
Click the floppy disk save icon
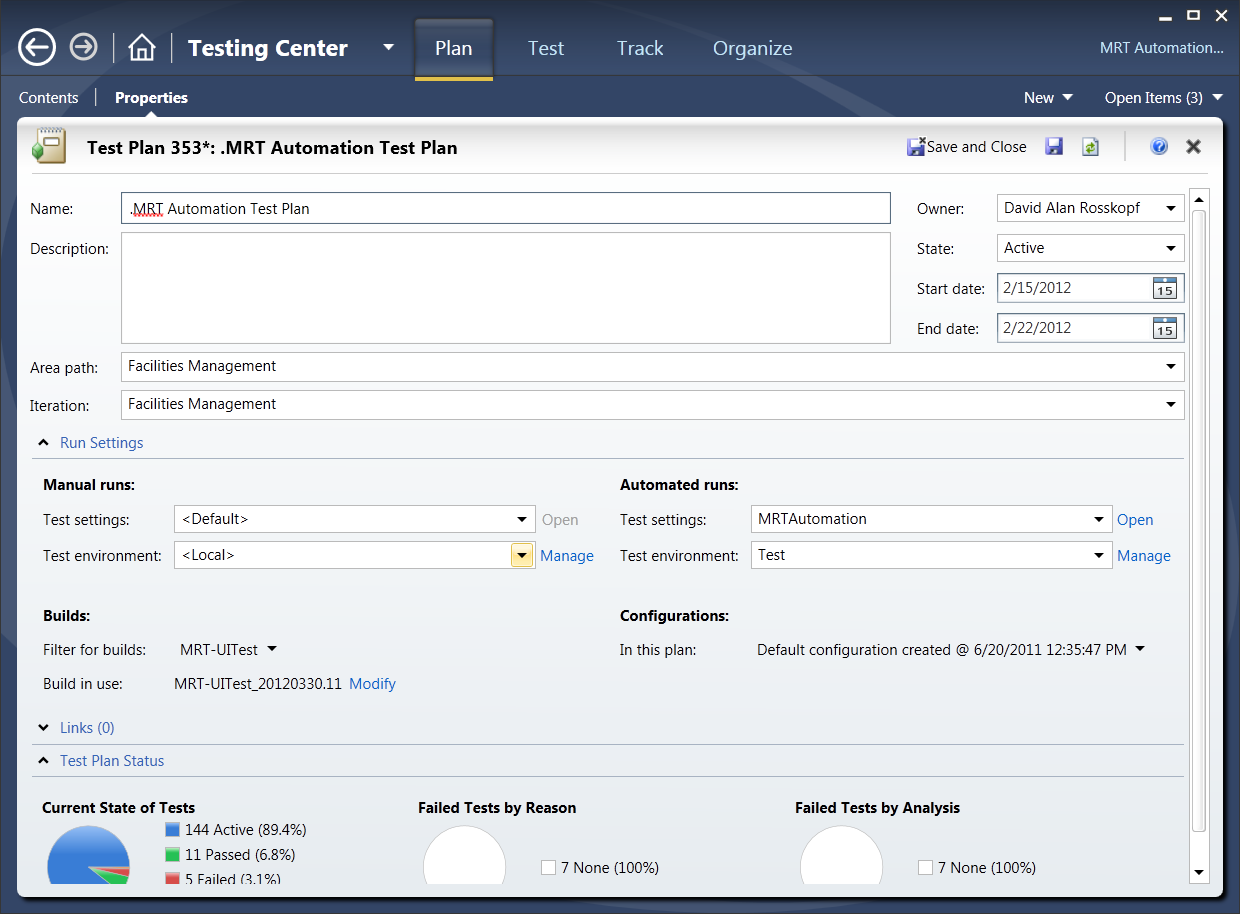pos(1054,147)
